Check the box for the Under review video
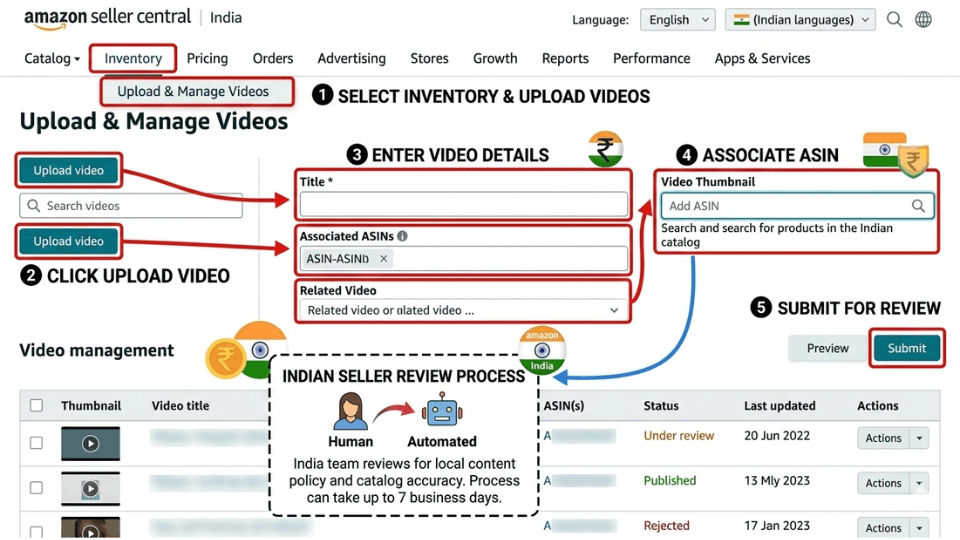The height and width of the screenshot is (540, 960). click(37, 443)
